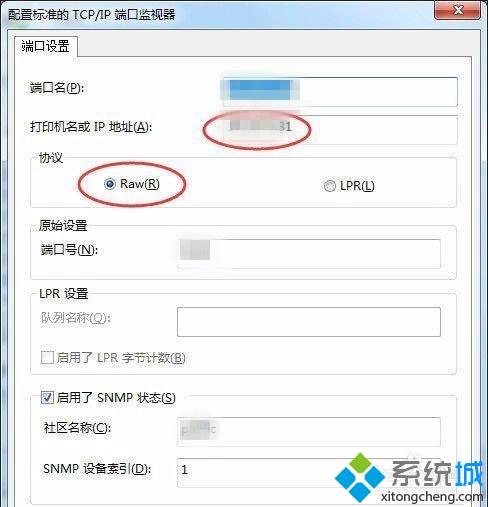Viewport: 488px width, 507px height.
Task: Click the 端口号(N) label
Action: coord(69,249)
